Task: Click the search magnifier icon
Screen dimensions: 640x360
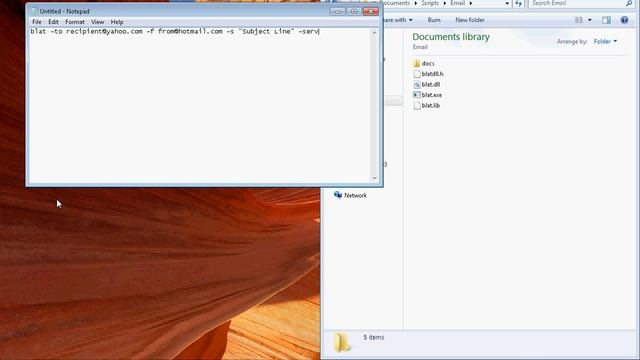Action: [x=629, y=3]
